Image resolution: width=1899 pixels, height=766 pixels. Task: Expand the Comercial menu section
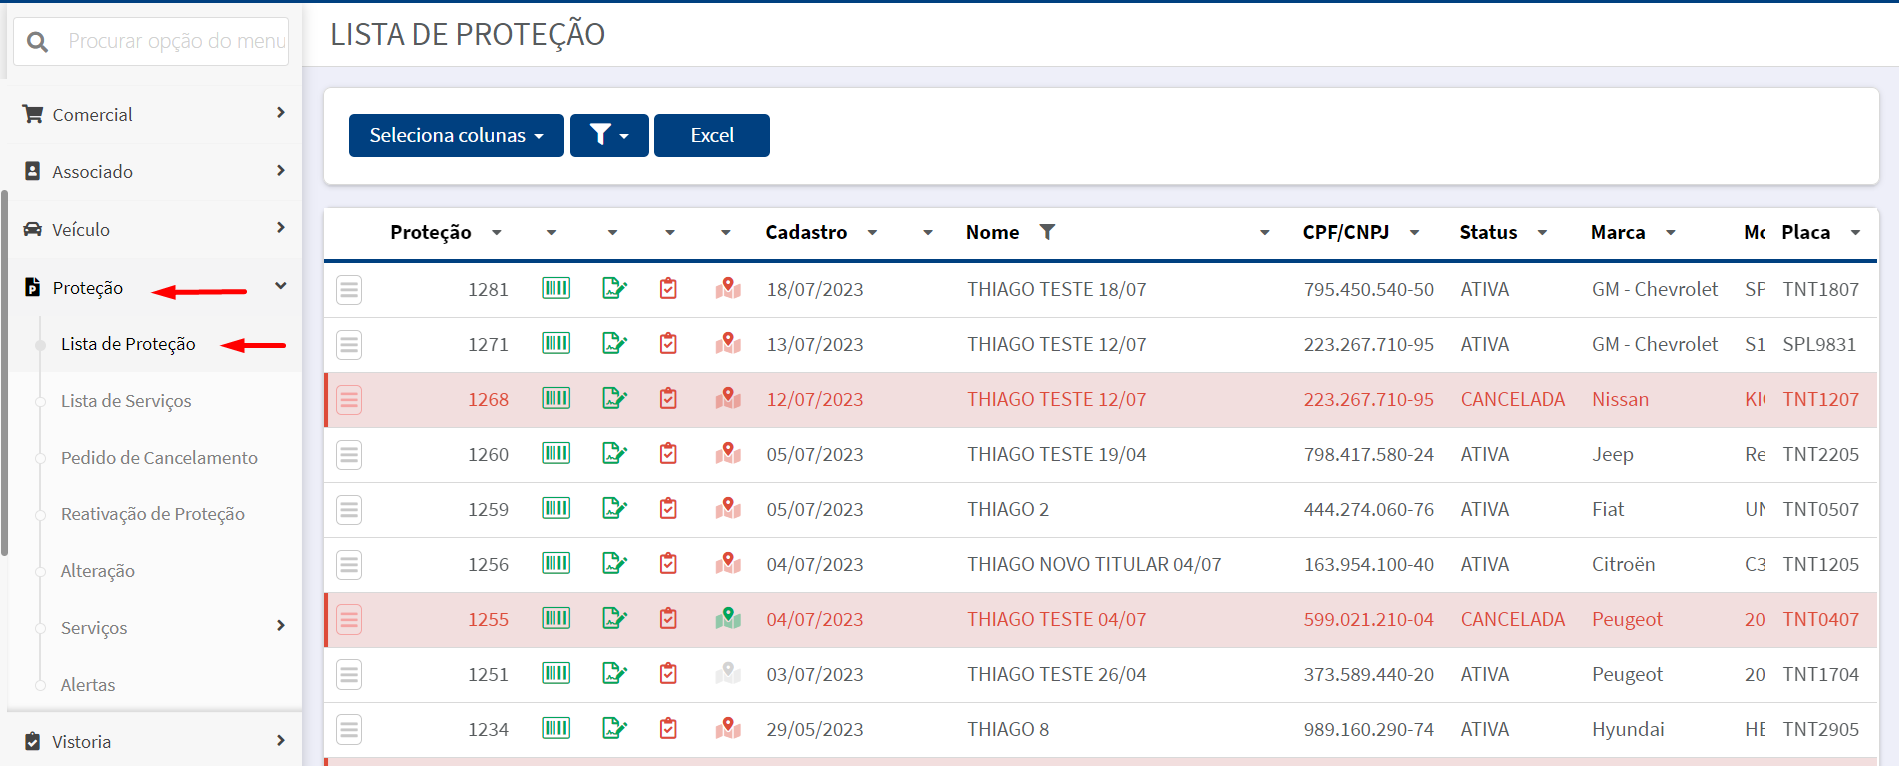[x=154, y=114]
